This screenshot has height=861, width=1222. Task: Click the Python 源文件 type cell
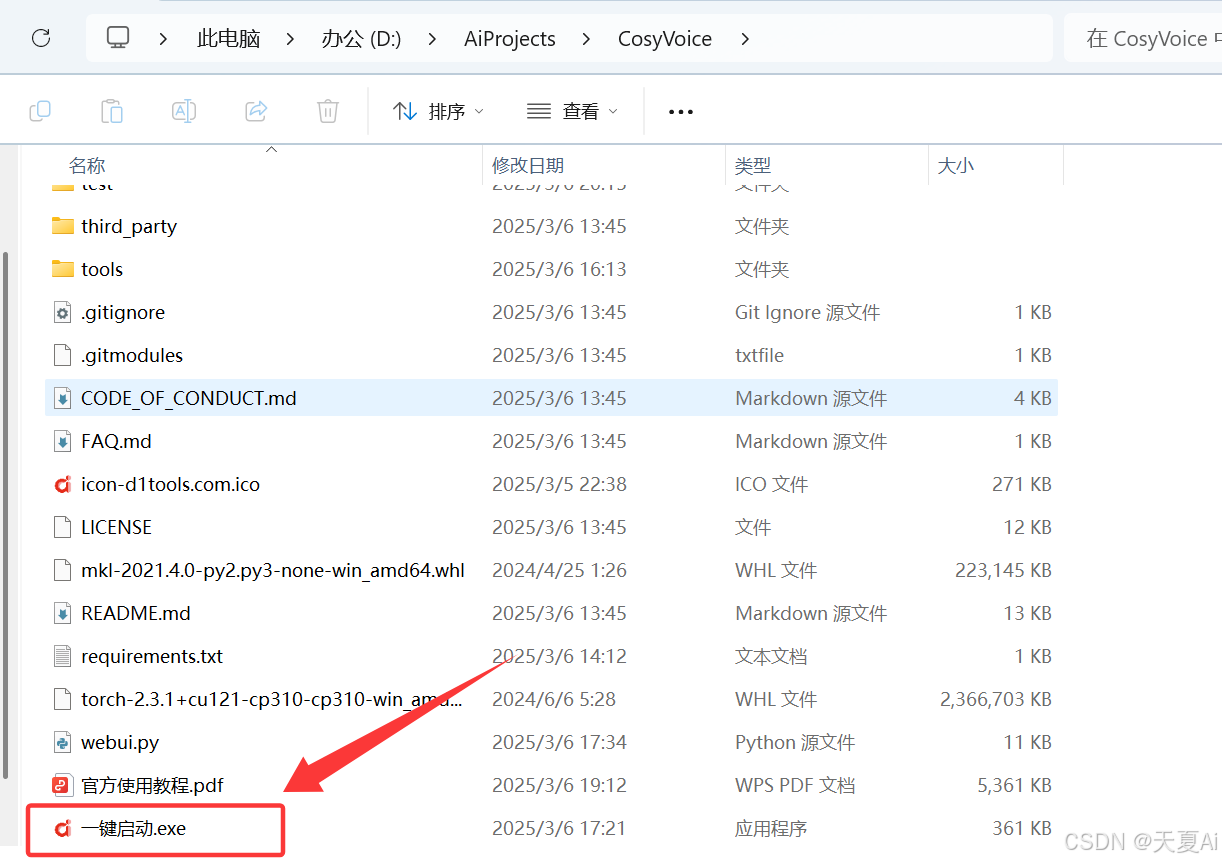tap(795, 743)
